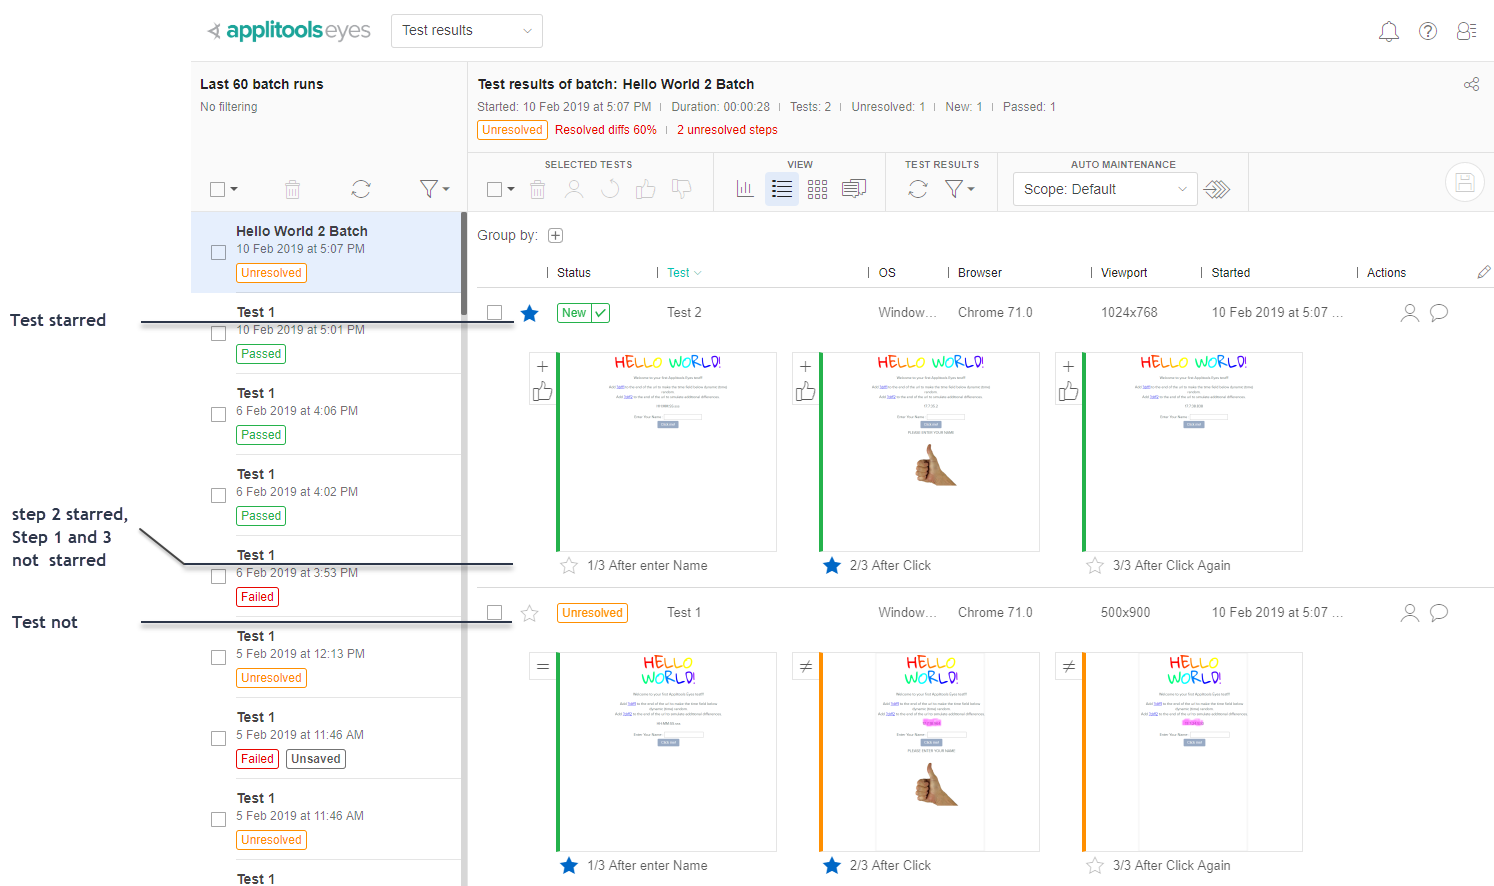Image resolution: width=1494 pixels, height=886 pixels.
Task: Select the Test 2 row checkbox
Action: [495, 313]
